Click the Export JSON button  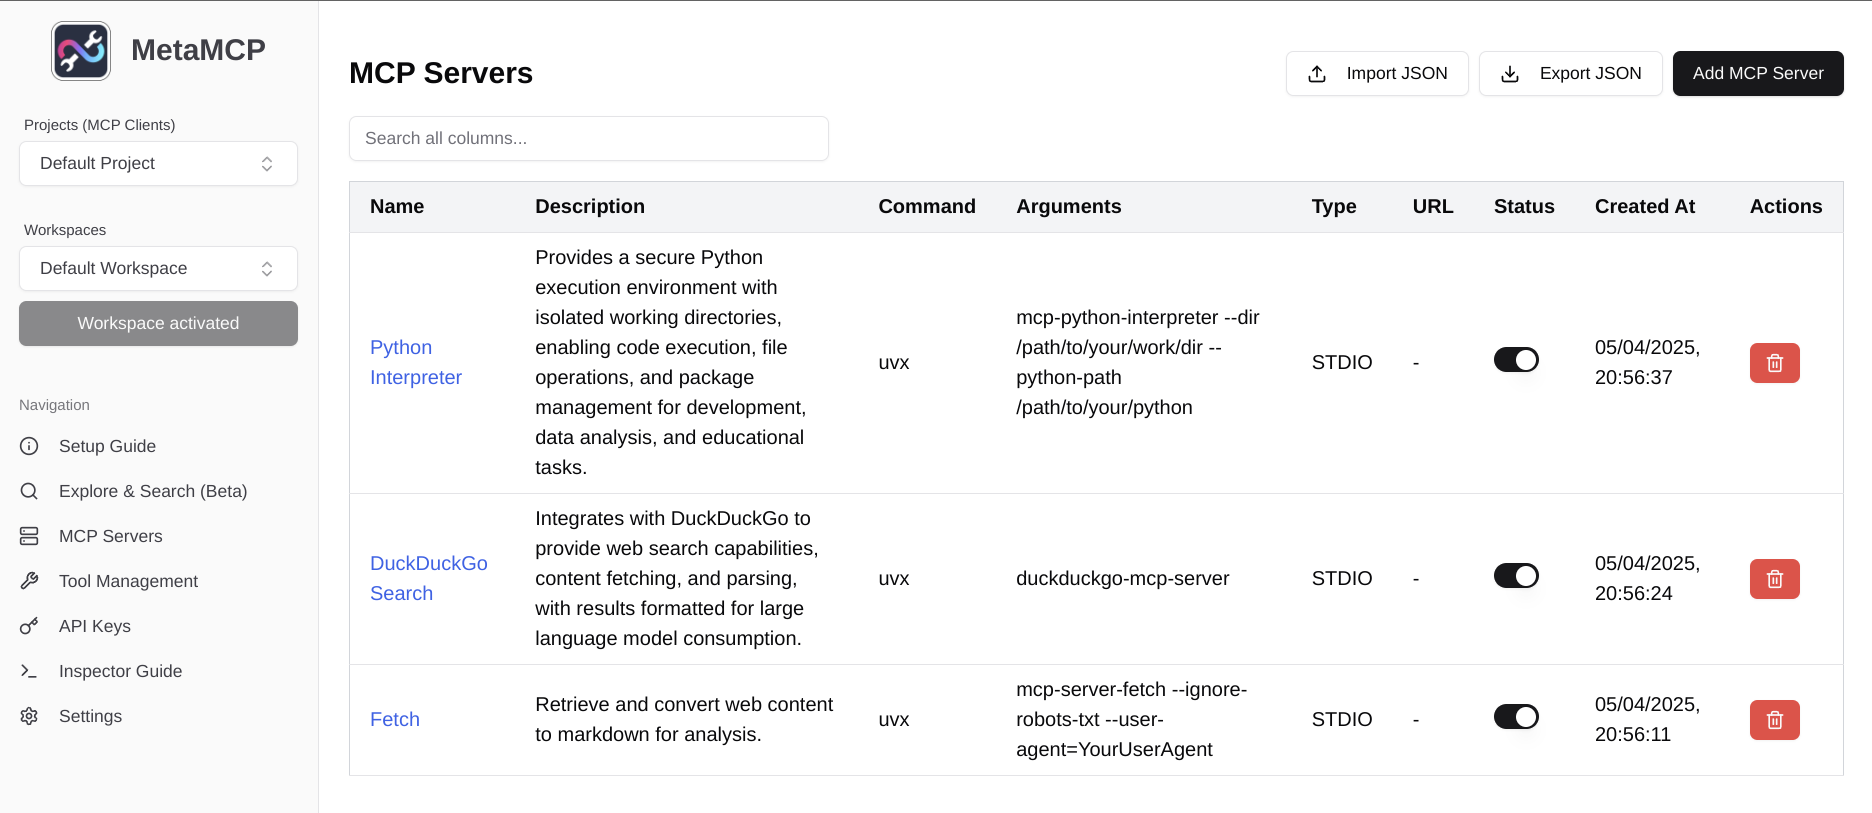click(1570, 74)
